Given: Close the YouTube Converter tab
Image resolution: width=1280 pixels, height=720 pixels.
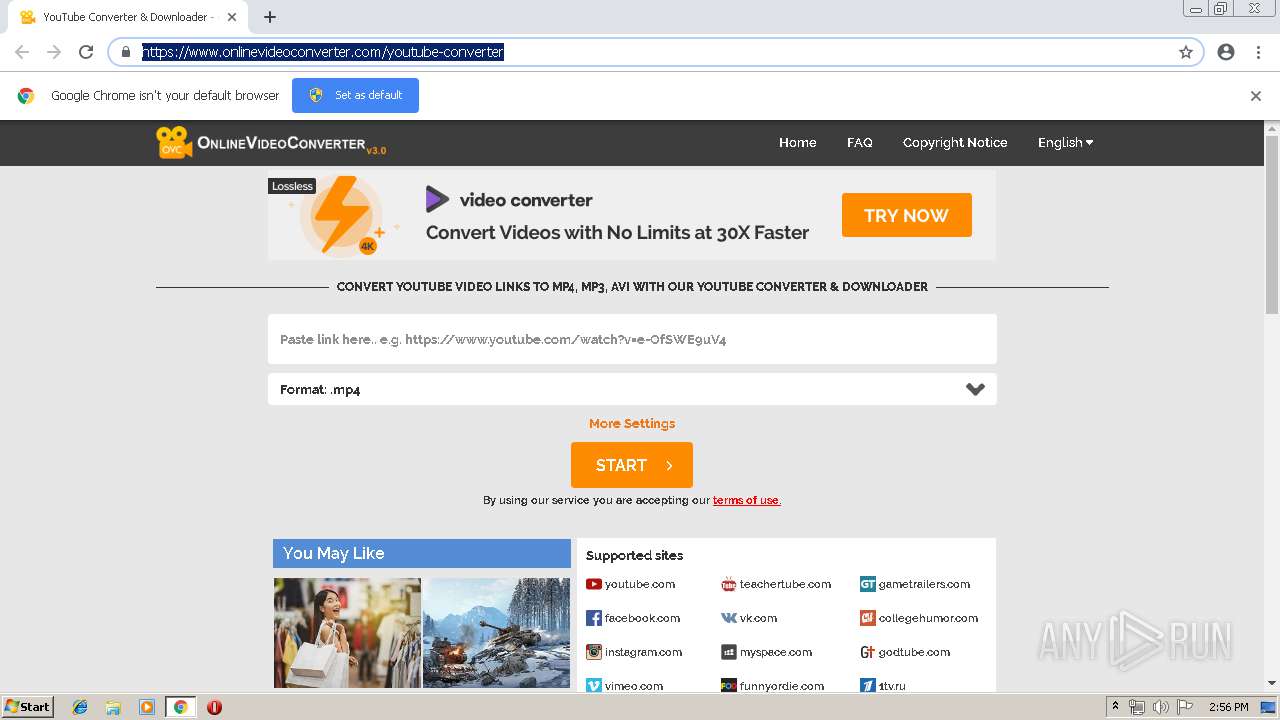Looking at the screenshot, I should click(x=232, y=17).
